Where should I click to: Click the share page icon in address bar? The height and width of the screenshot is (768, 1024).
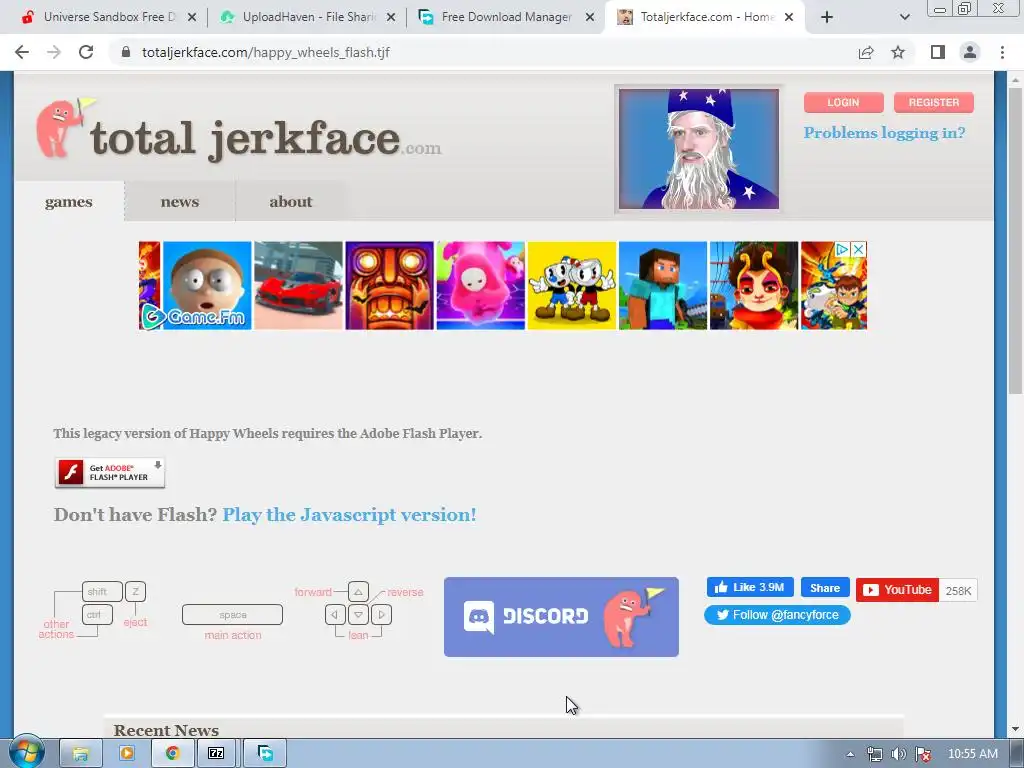click(x=866, y=52)
